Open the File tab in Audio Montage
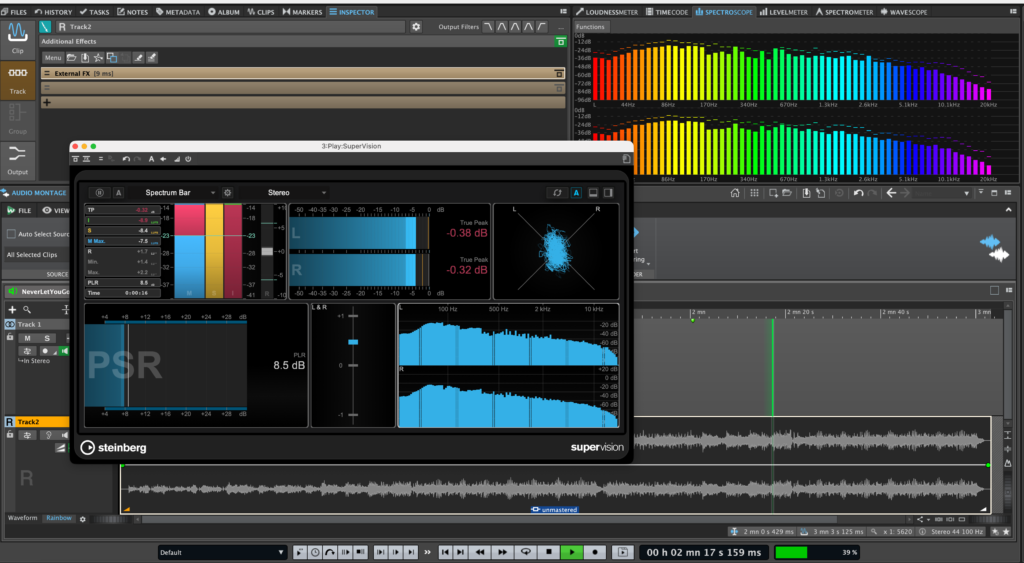The image size is (1024, 563). [19, 210]
